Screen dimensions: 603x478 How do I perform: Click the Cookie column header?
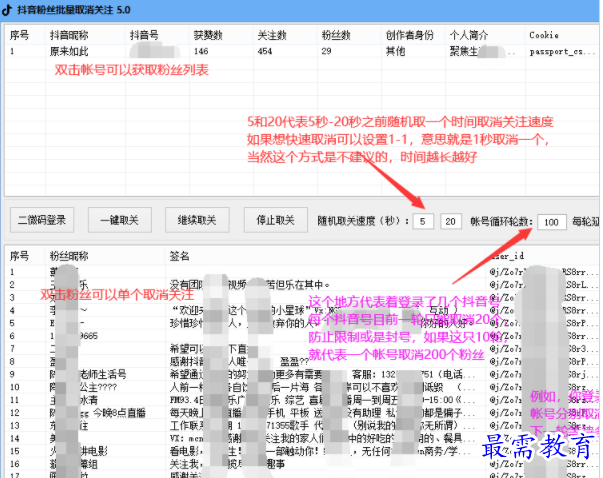[544, 35]
